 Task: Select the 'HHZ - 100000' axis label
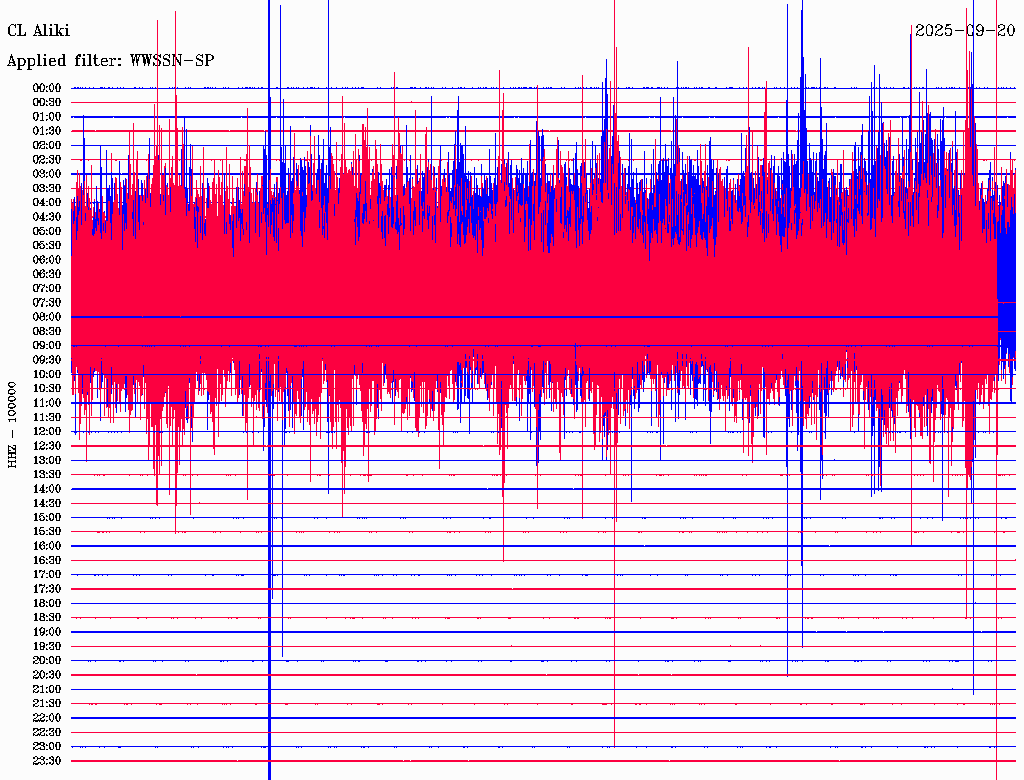point(12,425)
